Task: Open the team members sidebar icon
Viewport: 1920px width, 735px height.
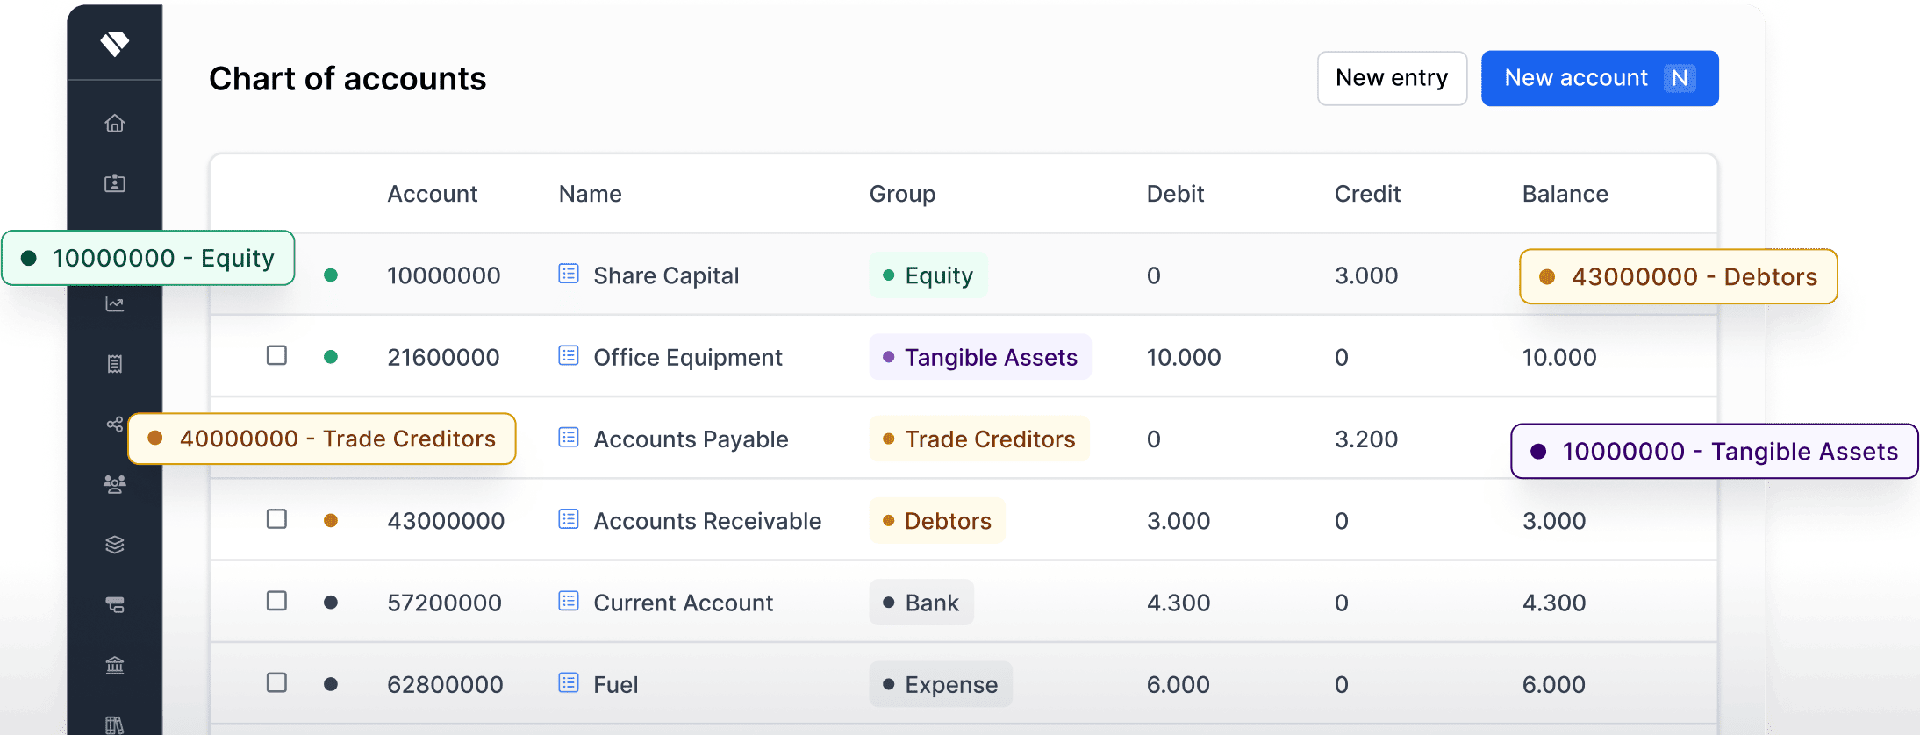Action: tap(115, 484)
